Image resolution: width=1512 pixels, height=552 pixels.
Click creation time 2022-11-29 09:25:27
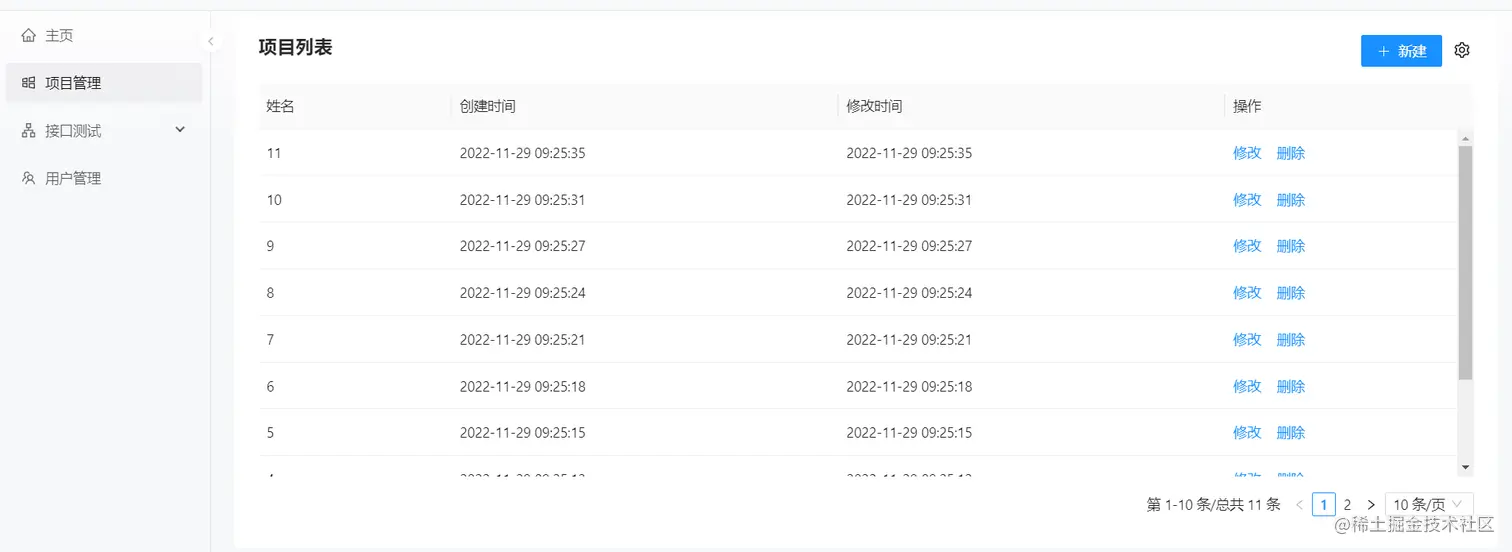pyautogui.click(x=522, y=246)
